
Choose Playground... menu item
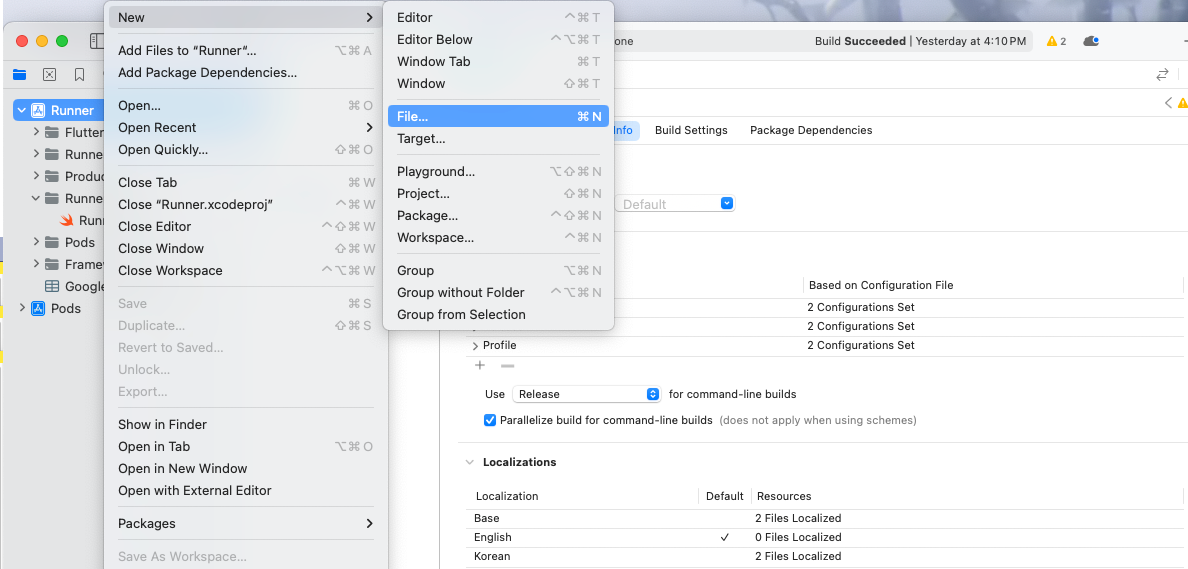coord(499,172)
